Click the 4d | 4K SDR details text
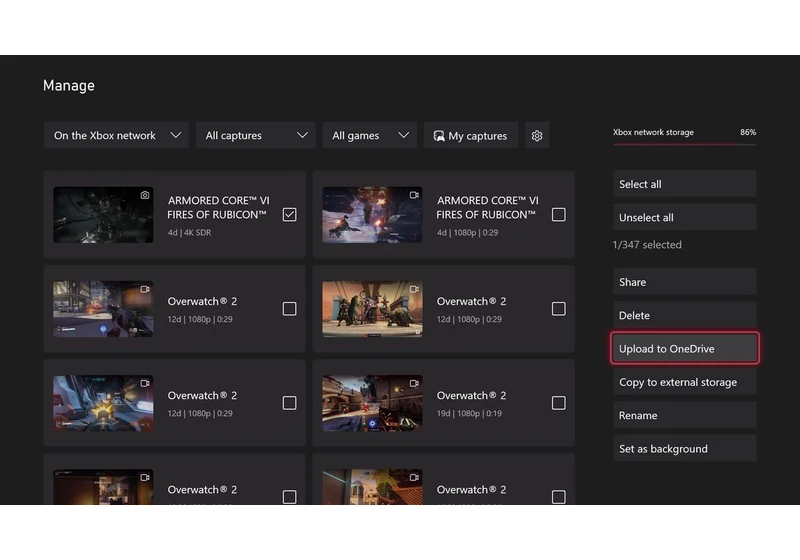800x560 pixels. (x=189, y=233)
